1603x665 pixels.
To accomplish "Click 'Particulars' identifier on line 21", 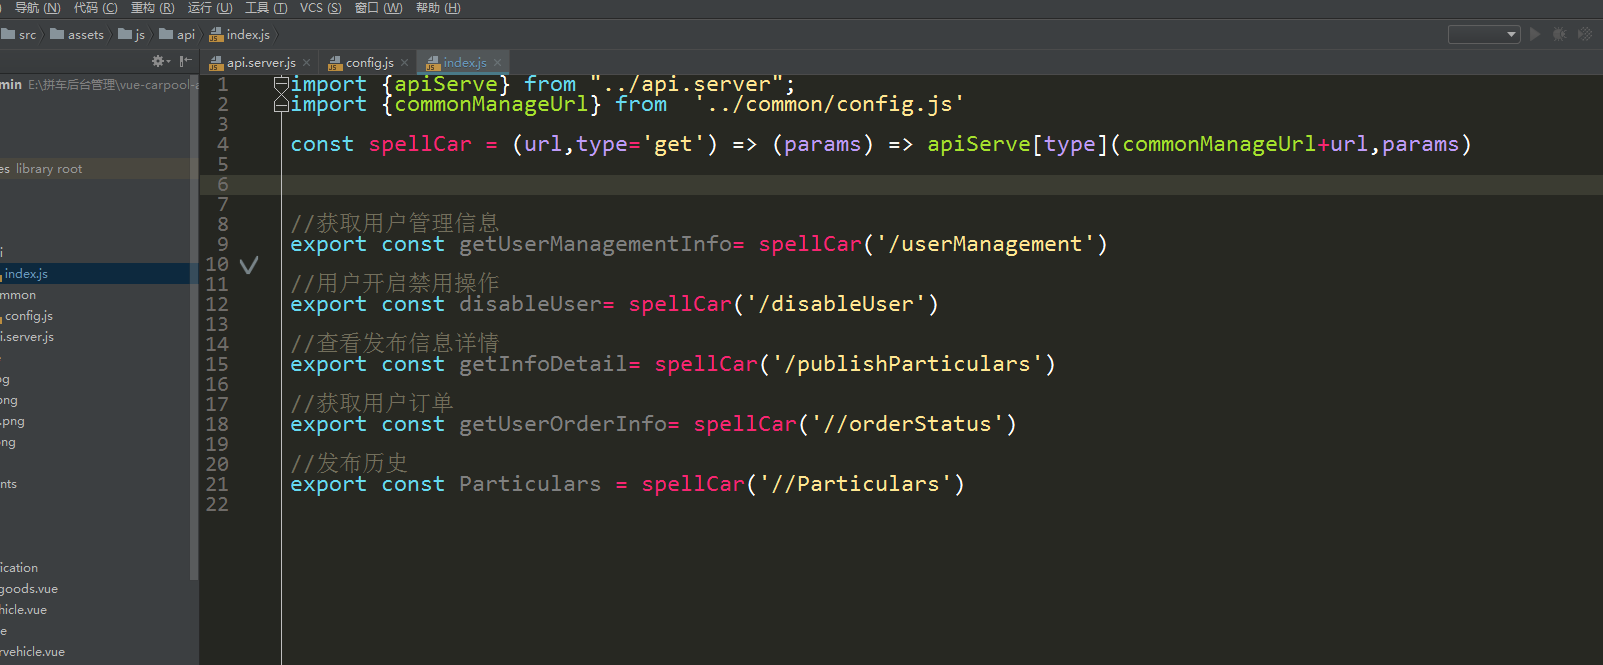I will pos(530,484).
